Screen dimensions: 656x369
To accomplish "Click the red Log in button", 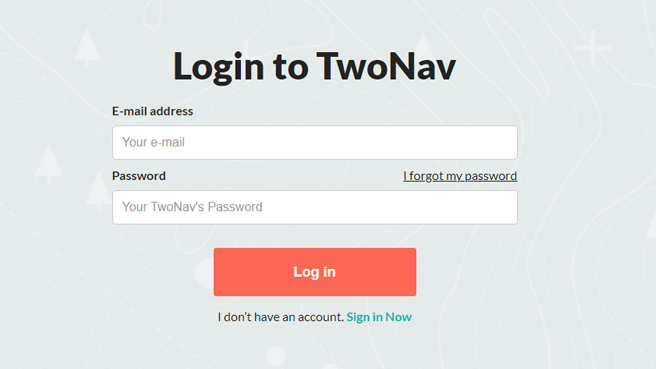I will click(315, 272).
